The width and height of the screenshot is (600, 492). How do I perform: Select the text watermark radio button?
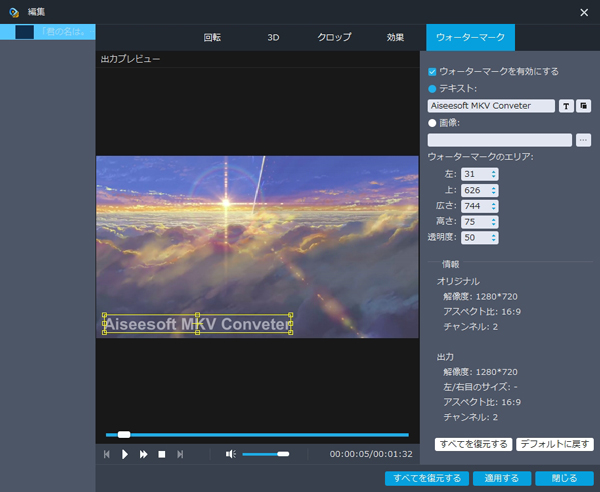pos(432,89)
